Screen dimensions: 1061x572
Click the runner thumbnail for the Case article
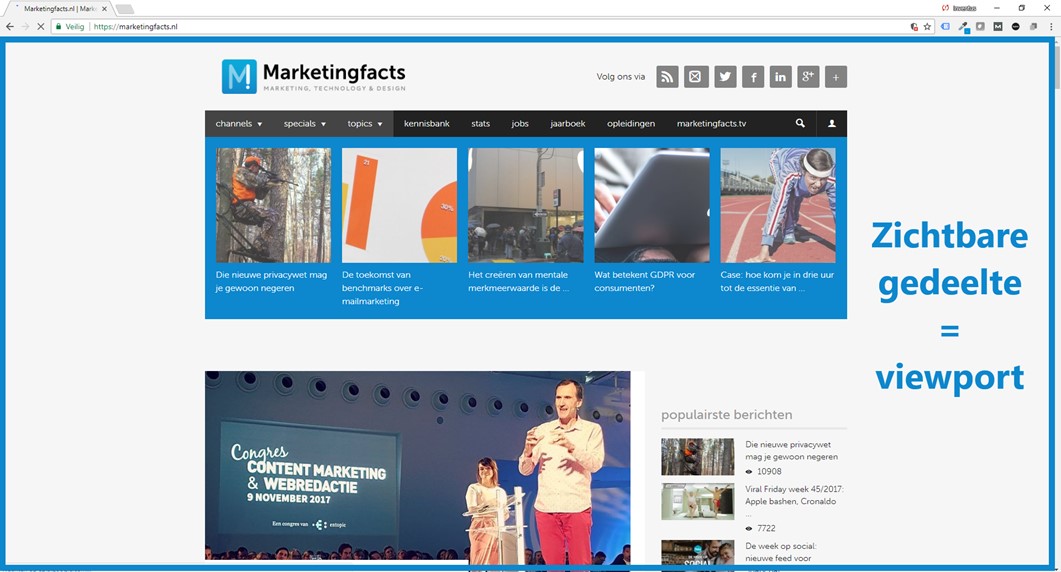(x=778, y=205)
